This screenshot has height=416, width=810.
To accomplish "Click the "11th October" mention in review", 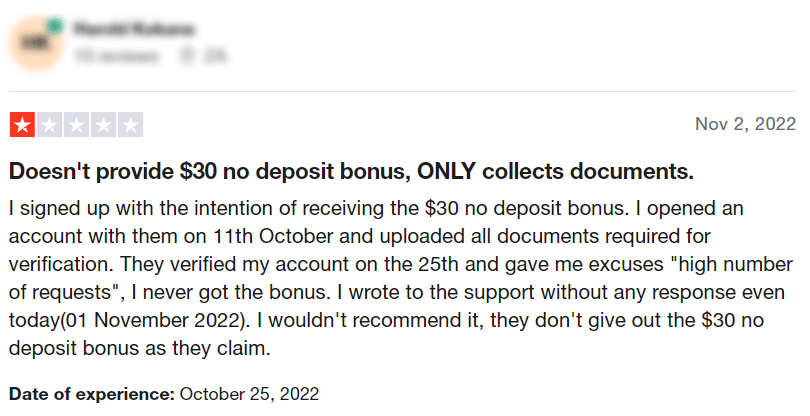I will pyautogui.click(x=273, y=236).
